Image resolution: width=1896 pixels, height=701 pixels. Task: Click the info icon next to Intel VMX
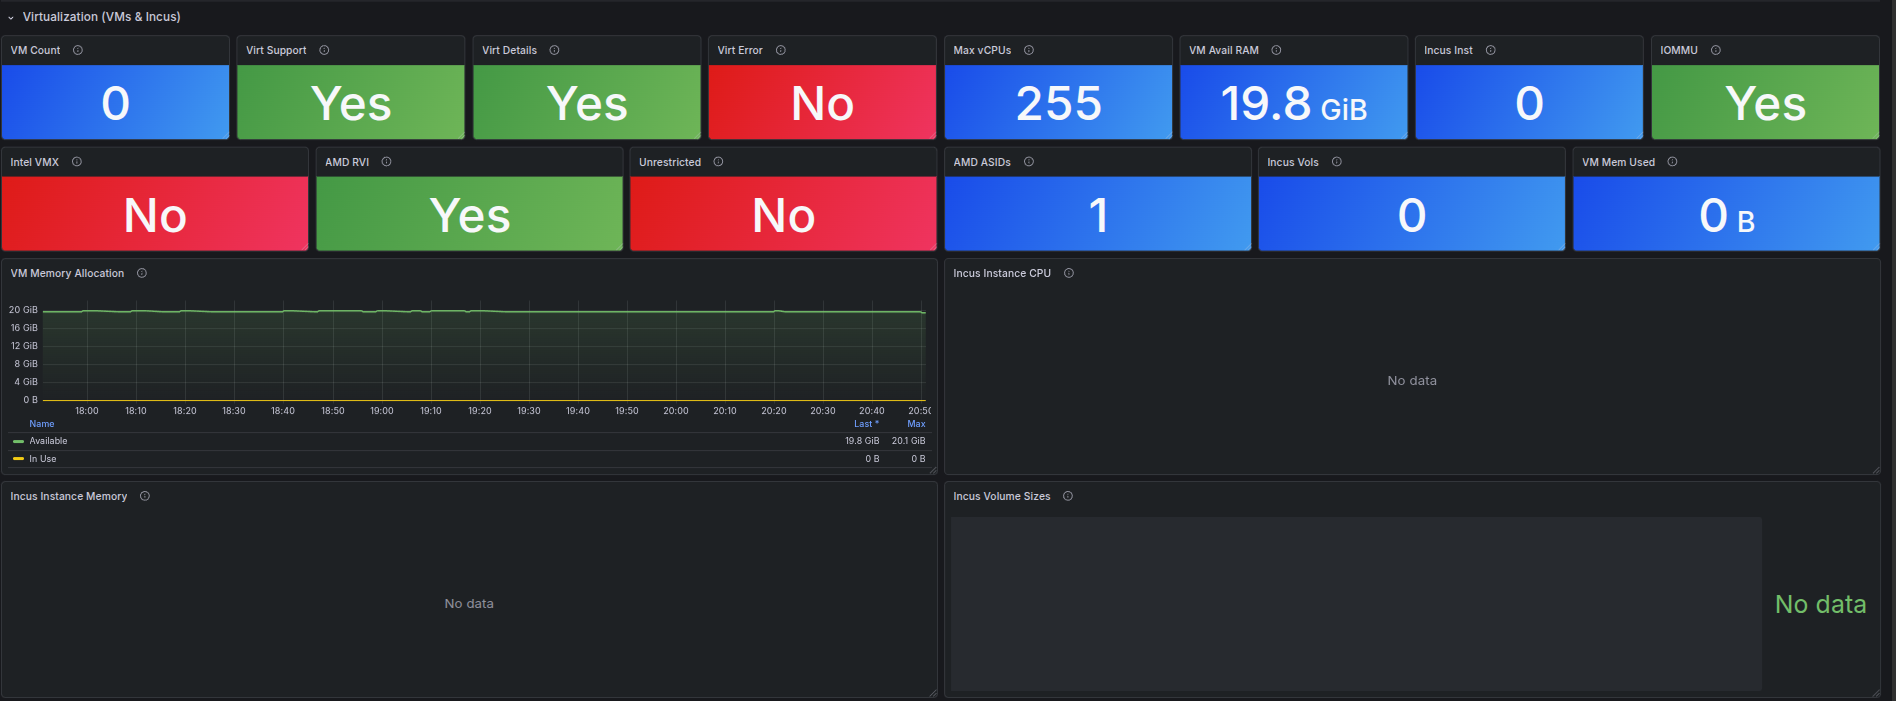(77, 162)
